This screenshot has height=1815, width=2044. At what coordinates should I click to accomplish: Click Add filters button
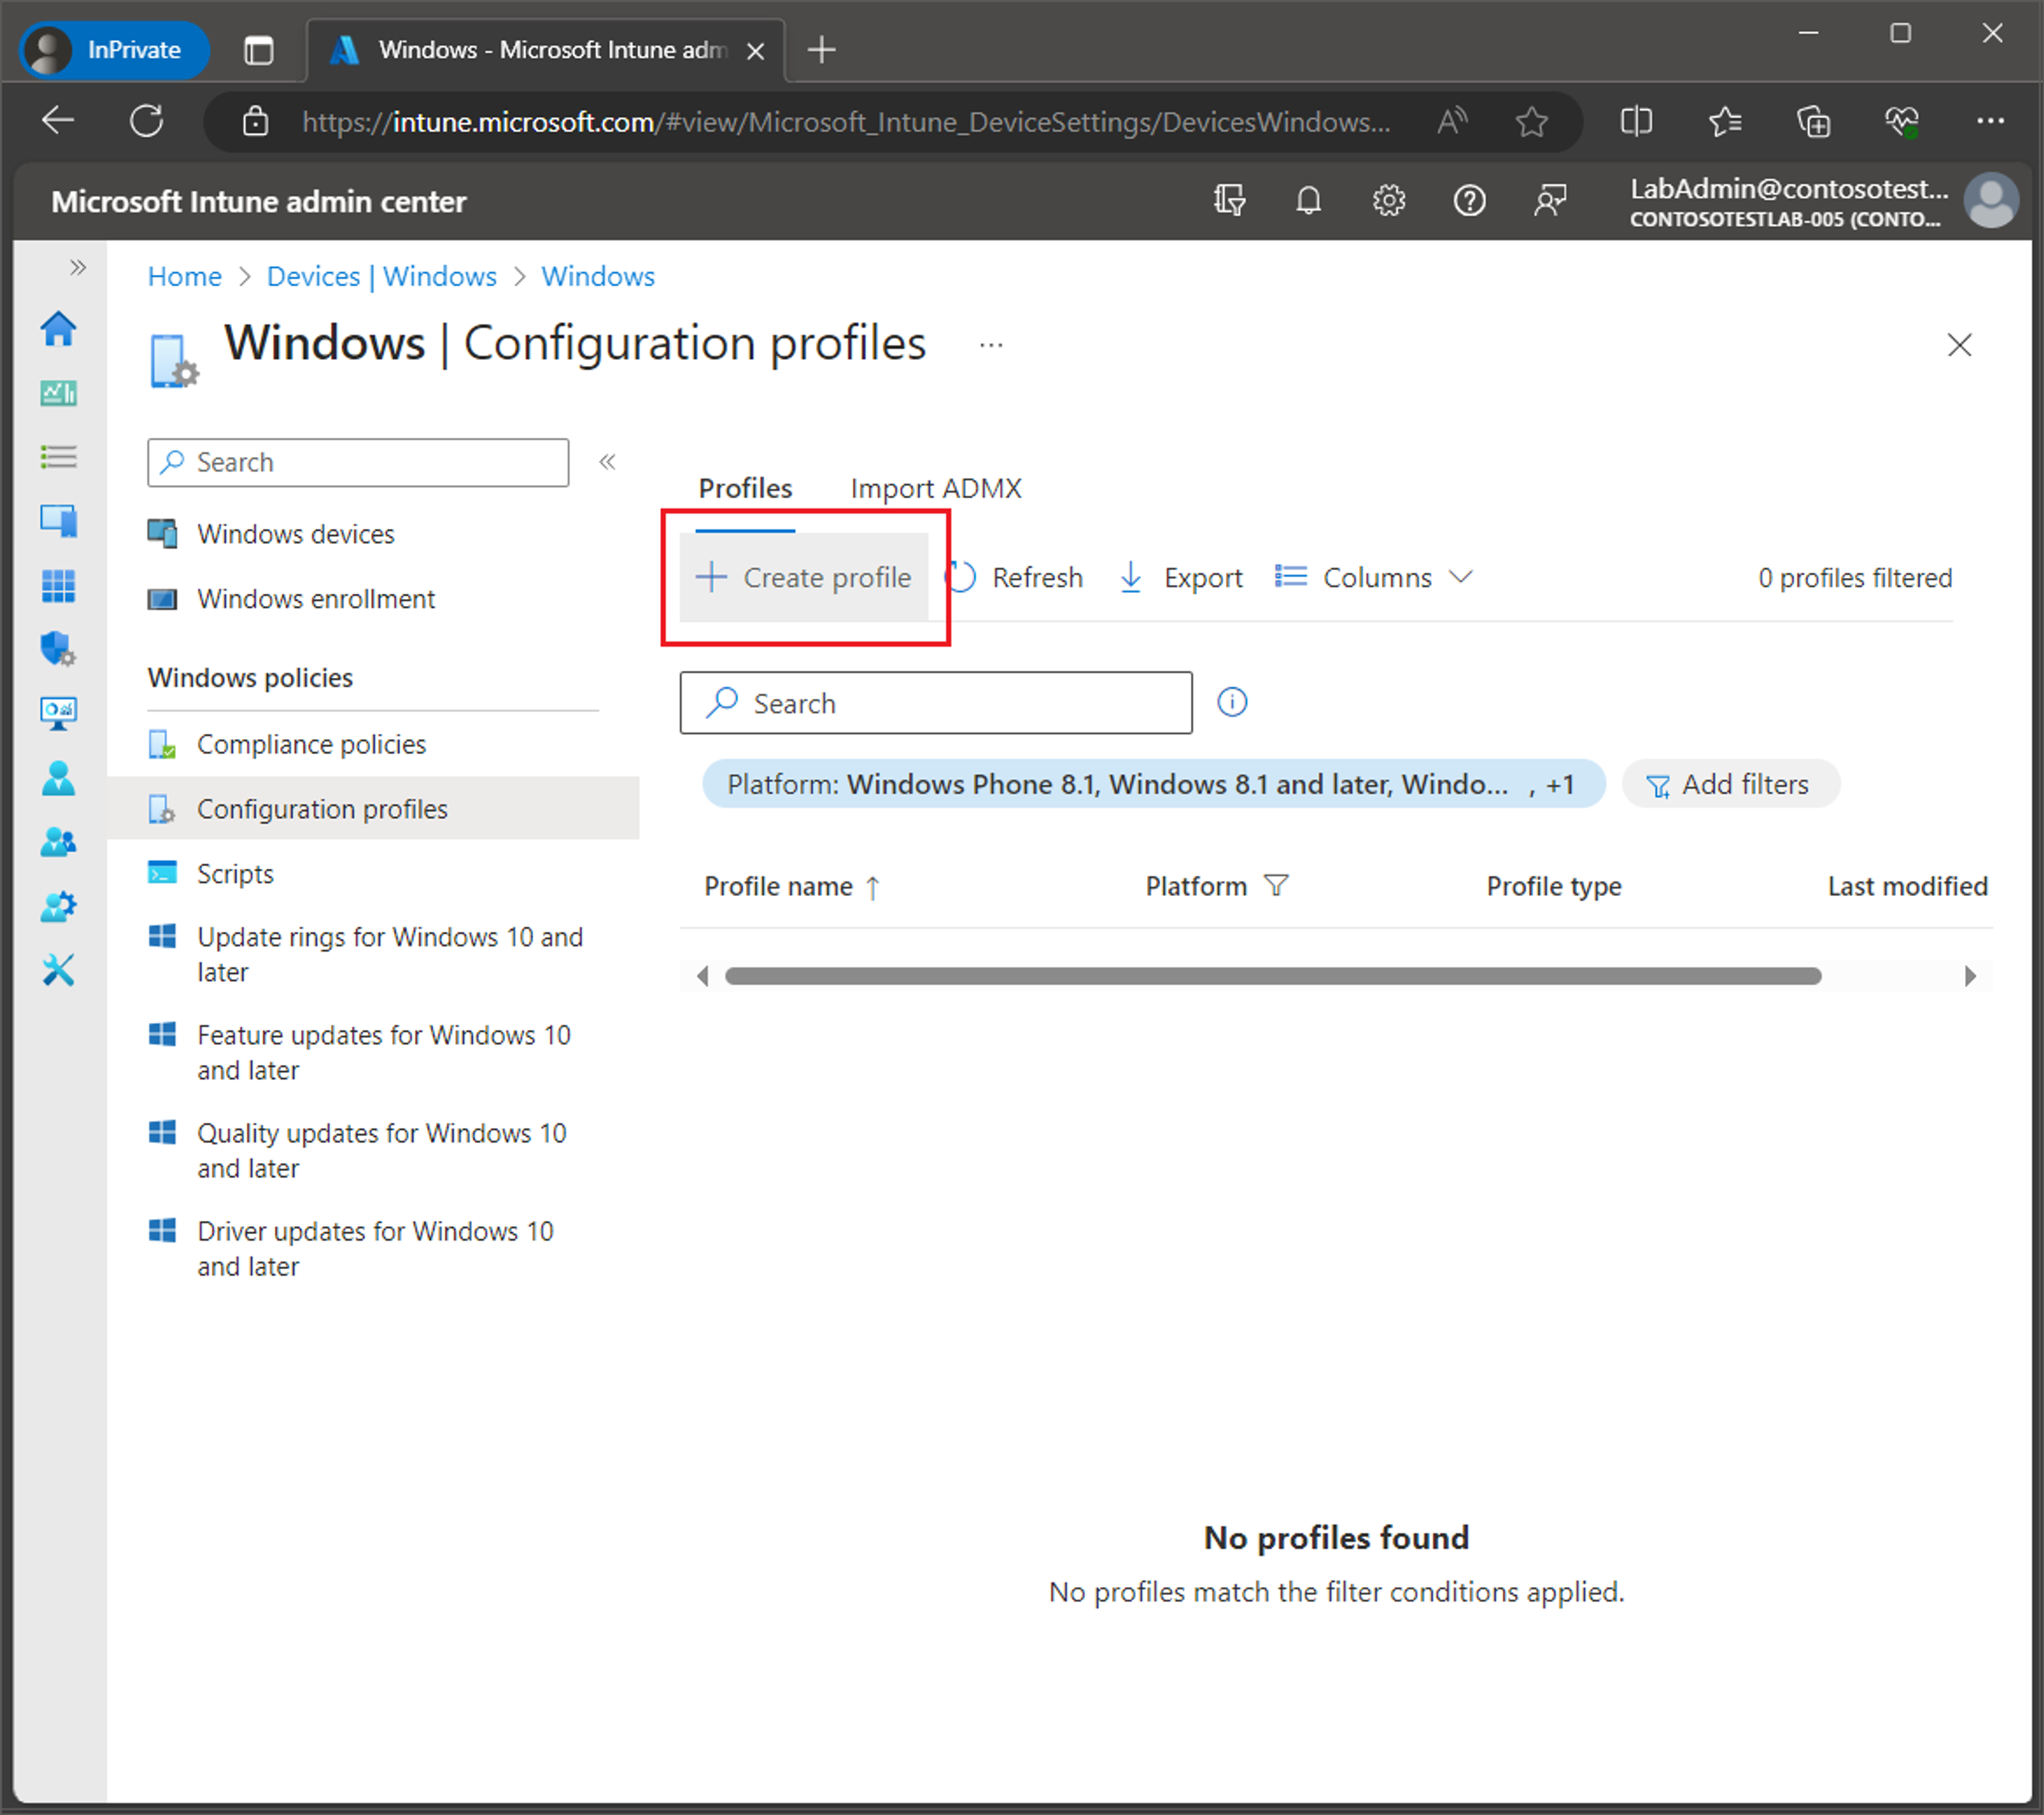(1730, 784)
